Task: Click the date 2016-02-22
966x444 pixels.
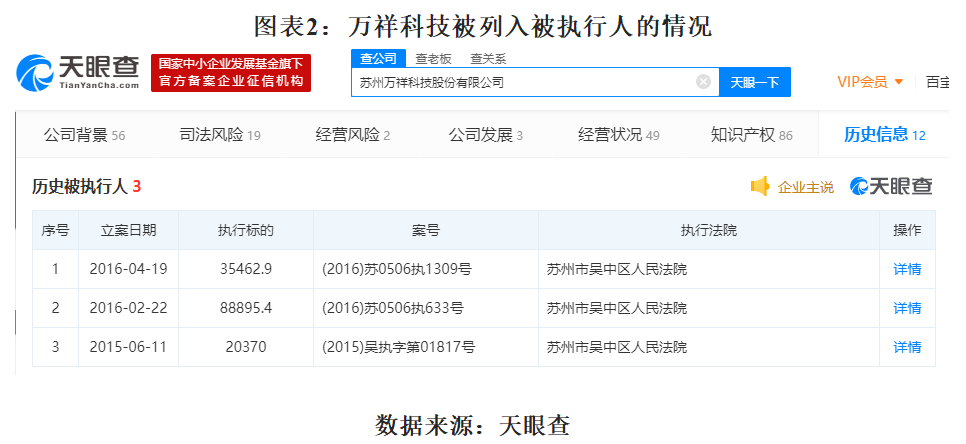Action: coord(128,308)
